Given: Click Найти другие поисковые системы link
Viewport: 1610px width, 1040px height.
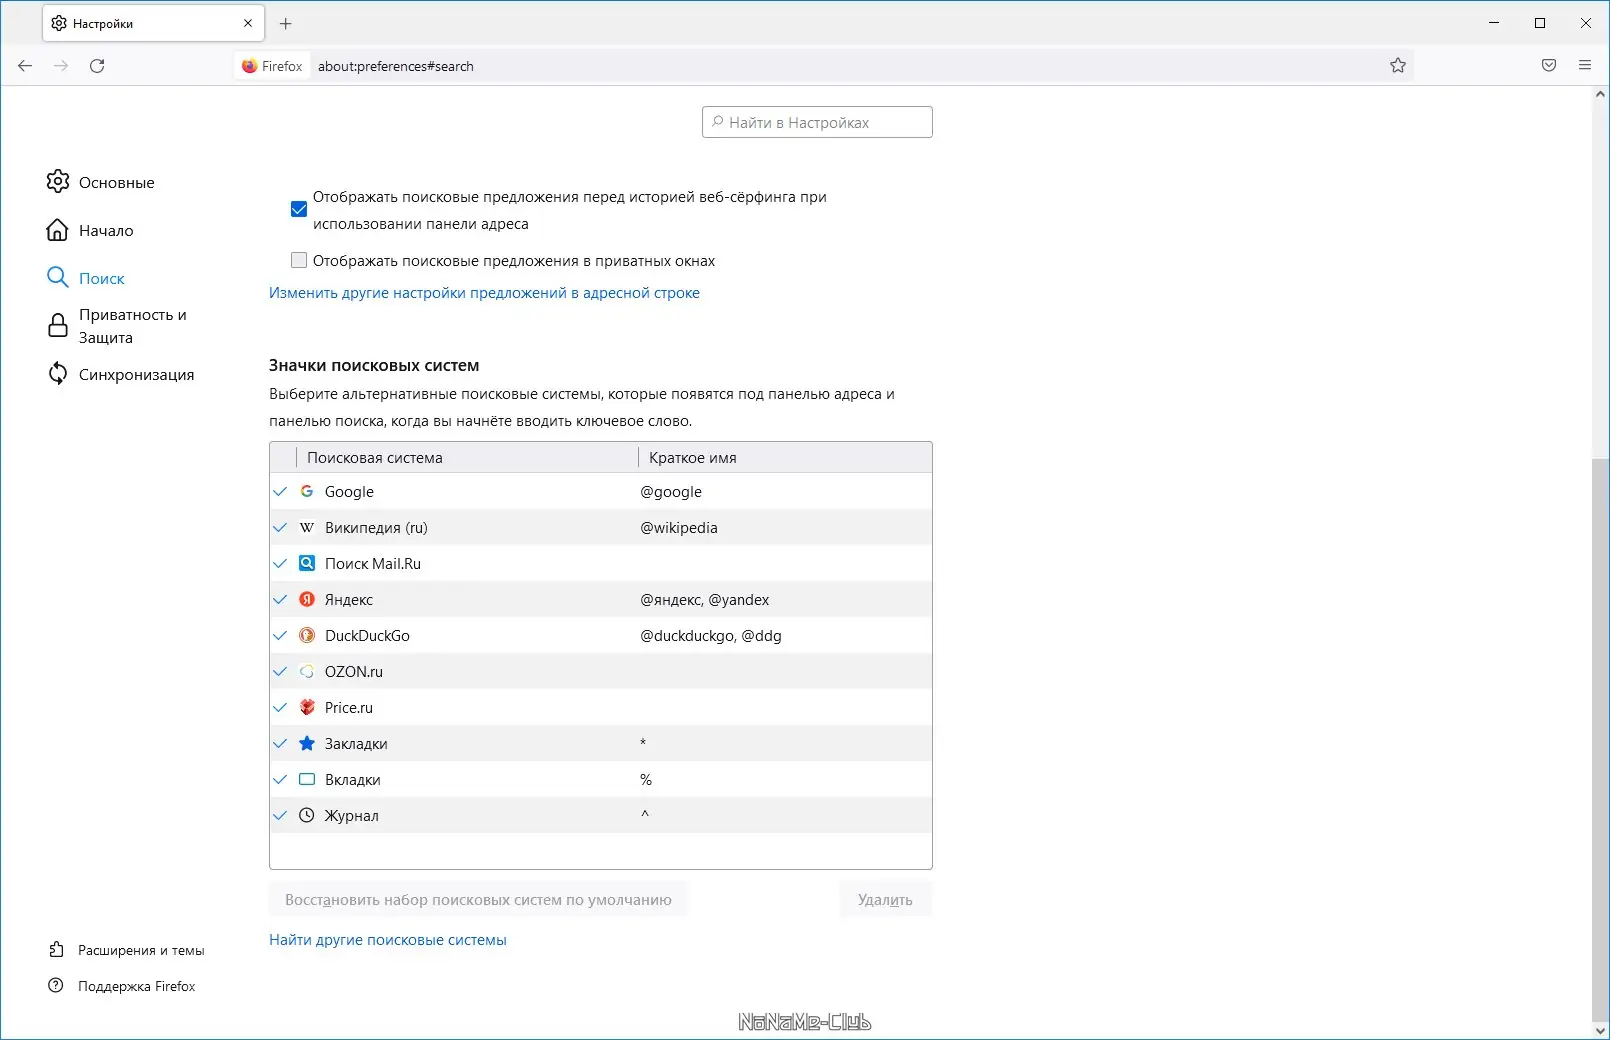Looking at the screenshot, I should (x=387, y=940).
